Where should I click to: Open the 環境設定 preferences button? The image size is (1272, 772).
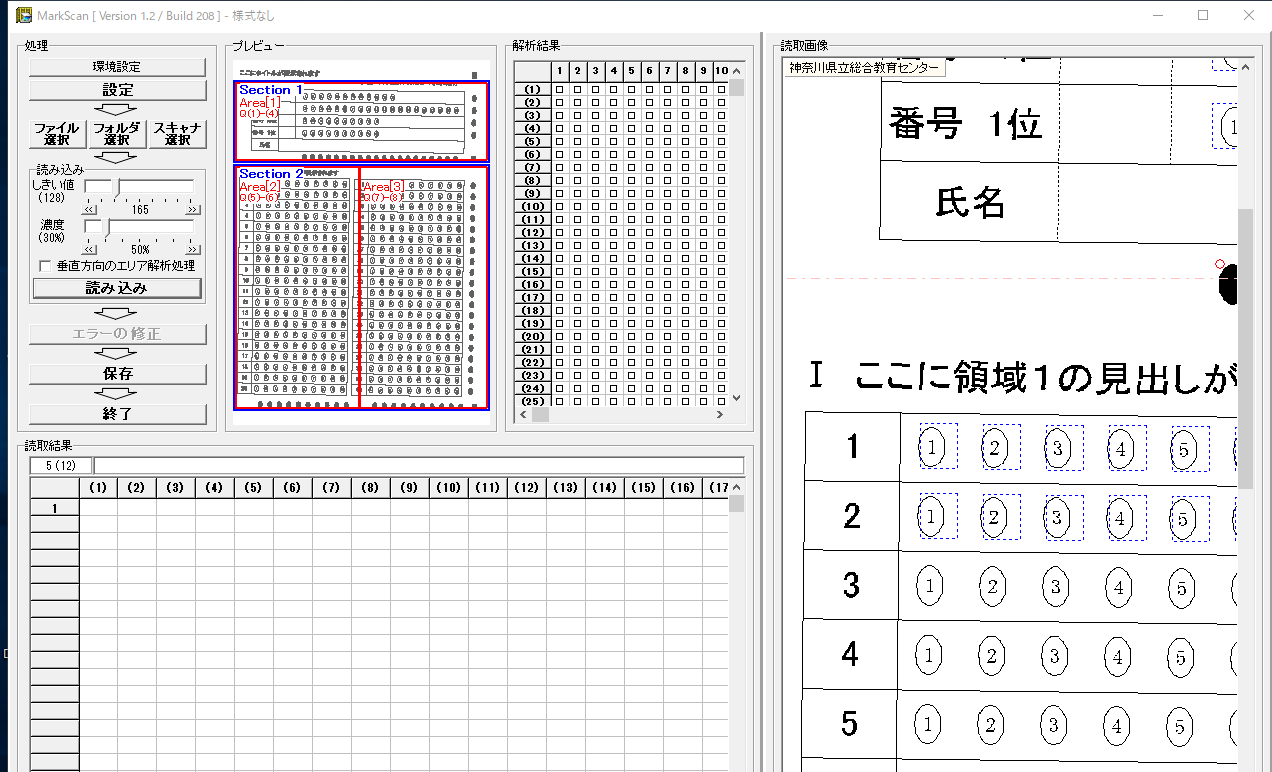(117, 67)
